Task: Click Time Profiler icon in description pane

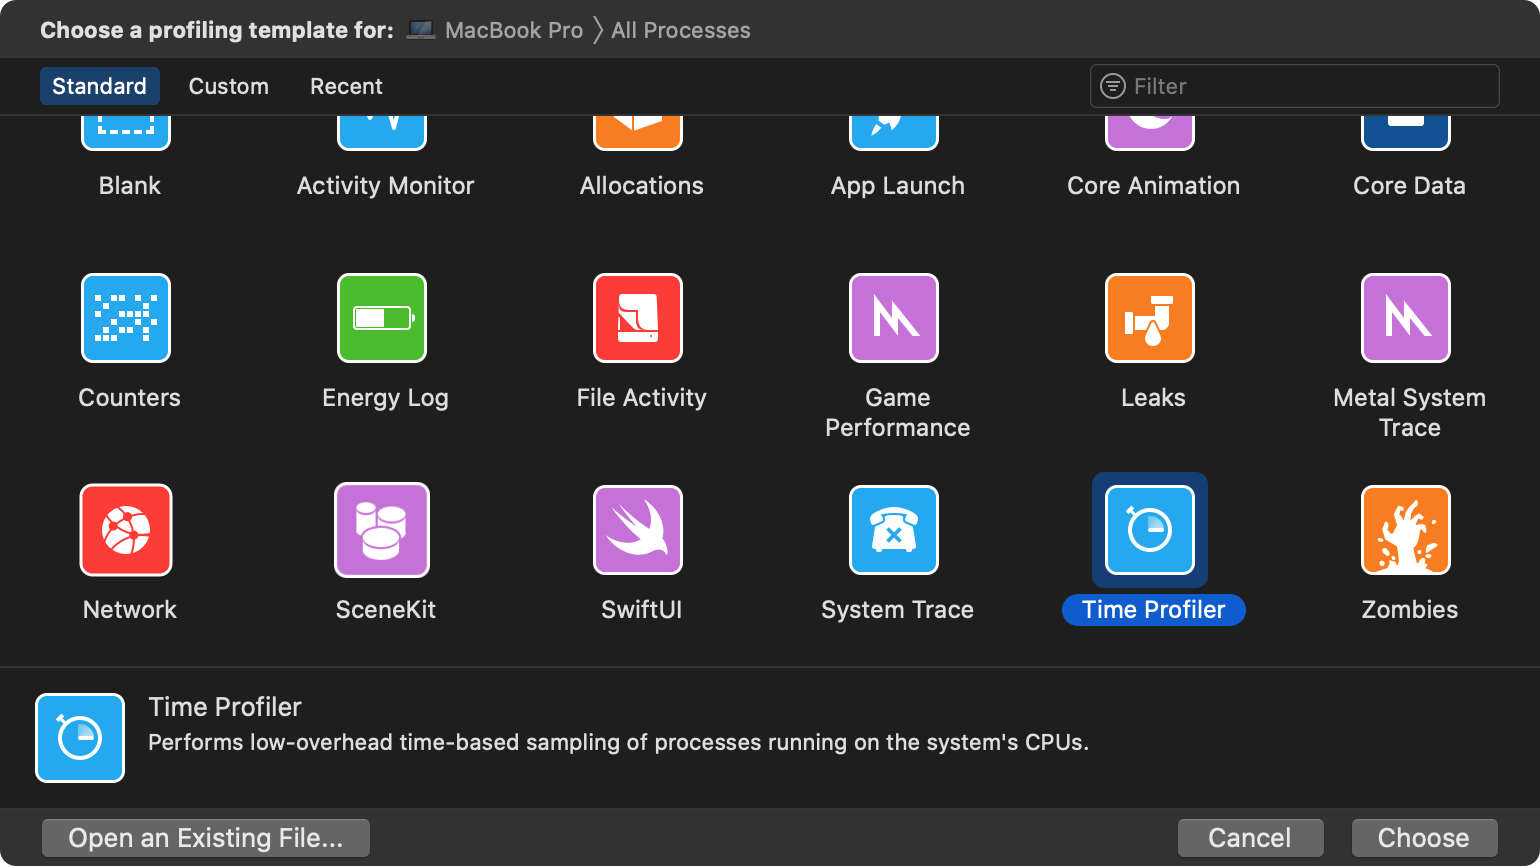Action: 80,738
